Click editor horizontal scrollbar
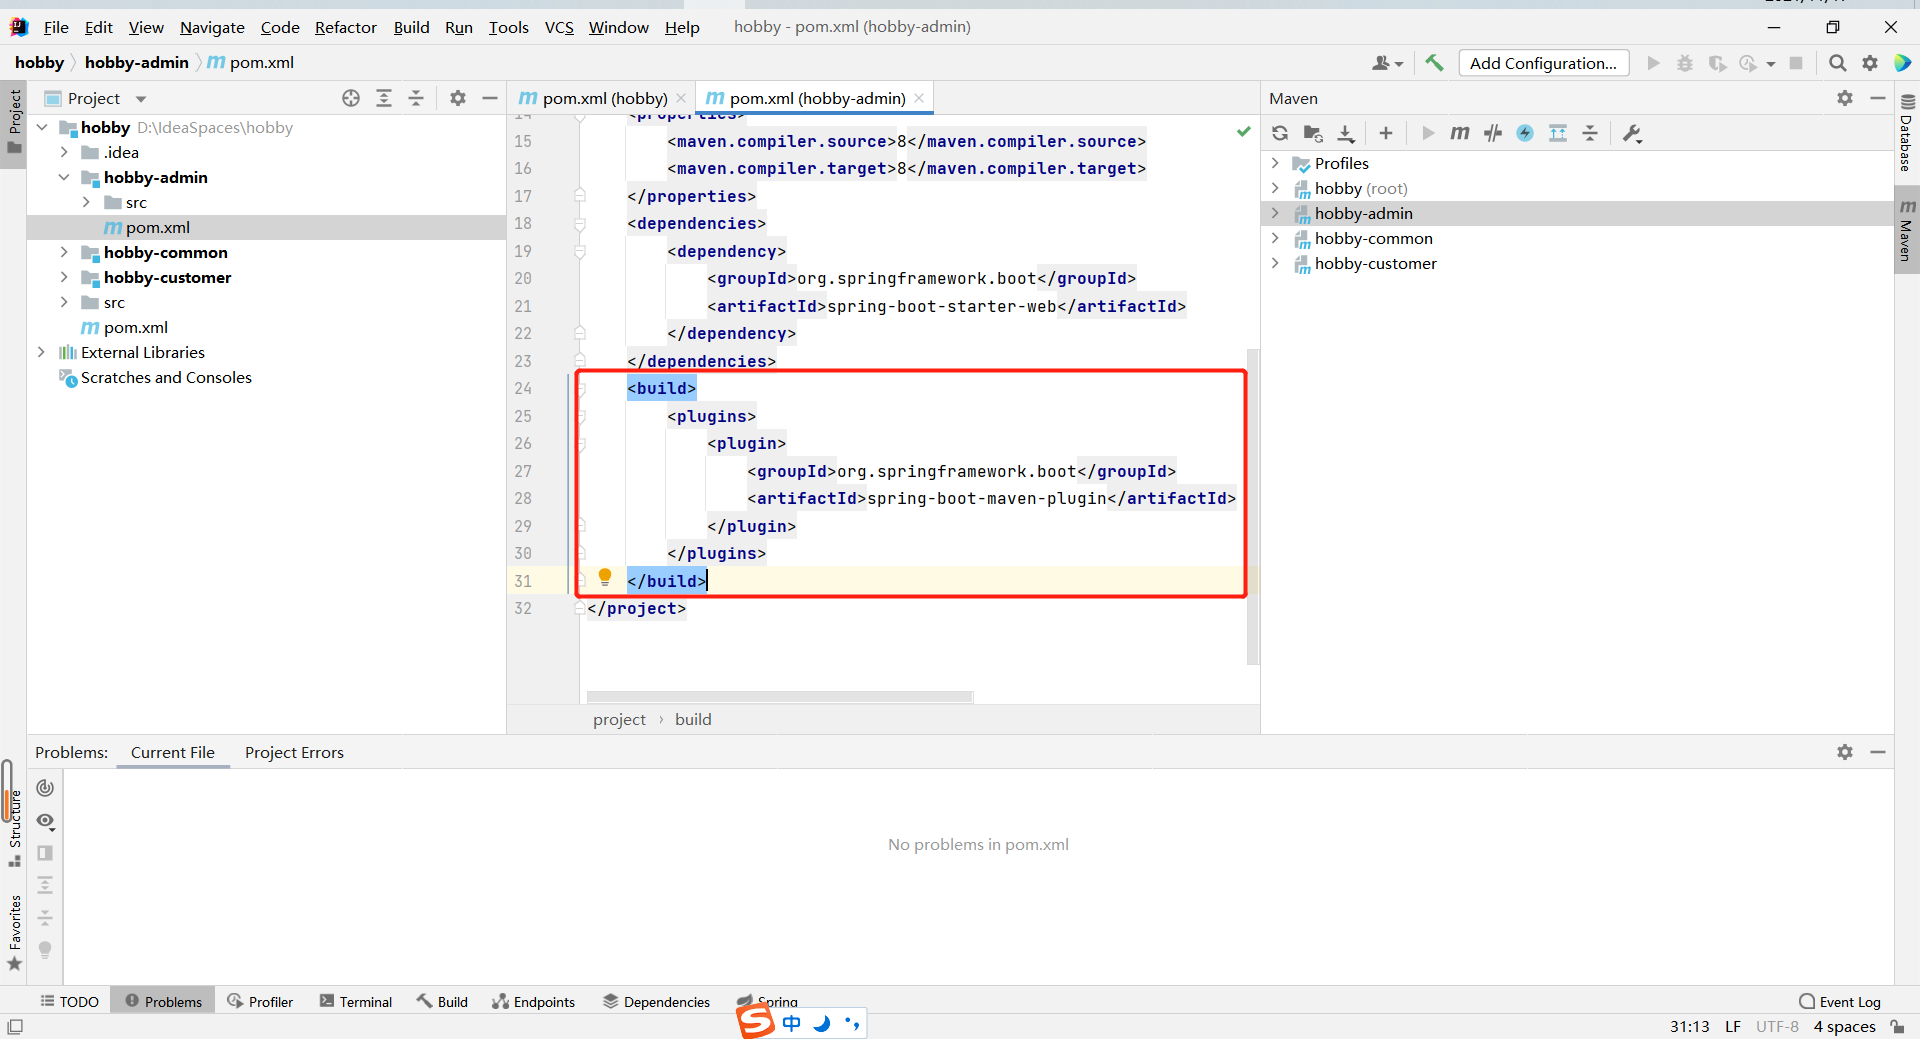 point(780,696)
